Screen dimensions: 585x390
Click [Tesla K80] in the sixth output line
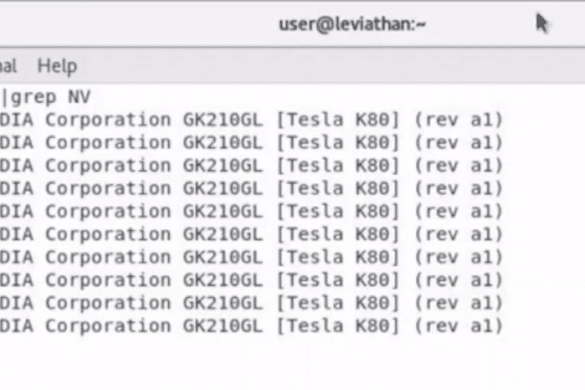click(338, 234)
